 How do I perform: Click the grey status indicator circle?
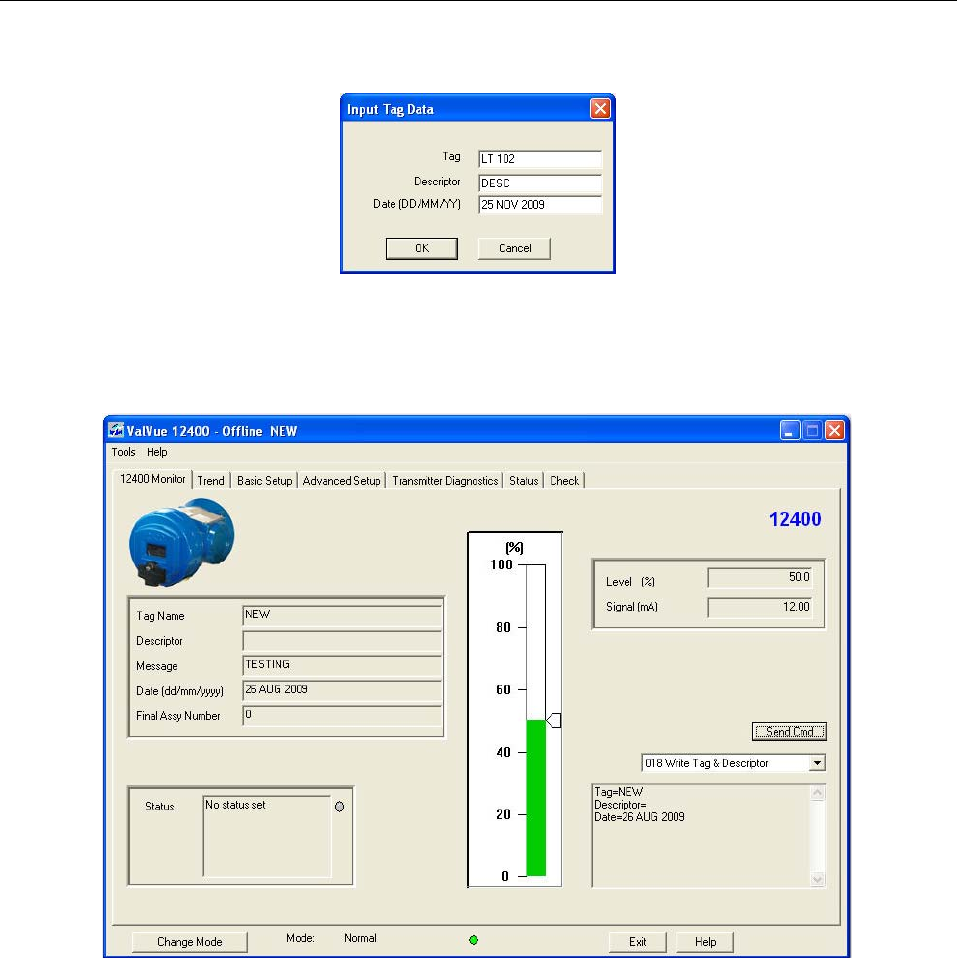coord(340,806)
